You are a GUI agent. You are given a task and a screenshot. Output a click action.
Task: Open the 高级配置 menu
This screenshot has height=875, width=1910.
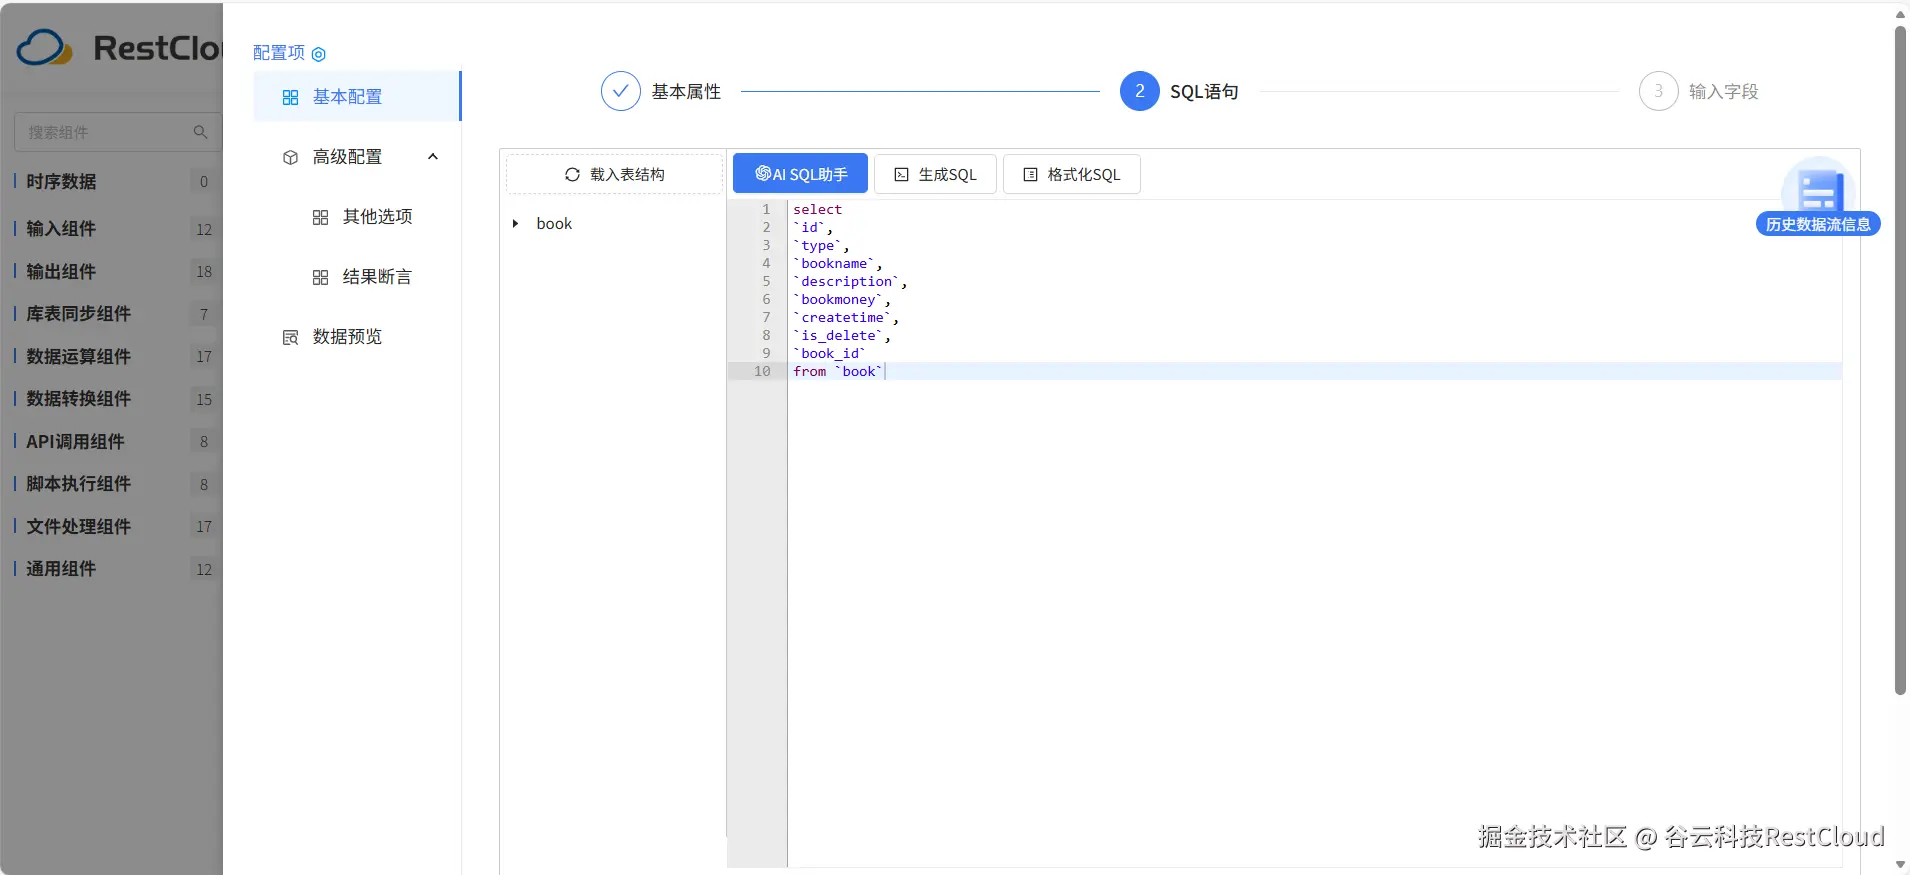[x=357, y=157]
